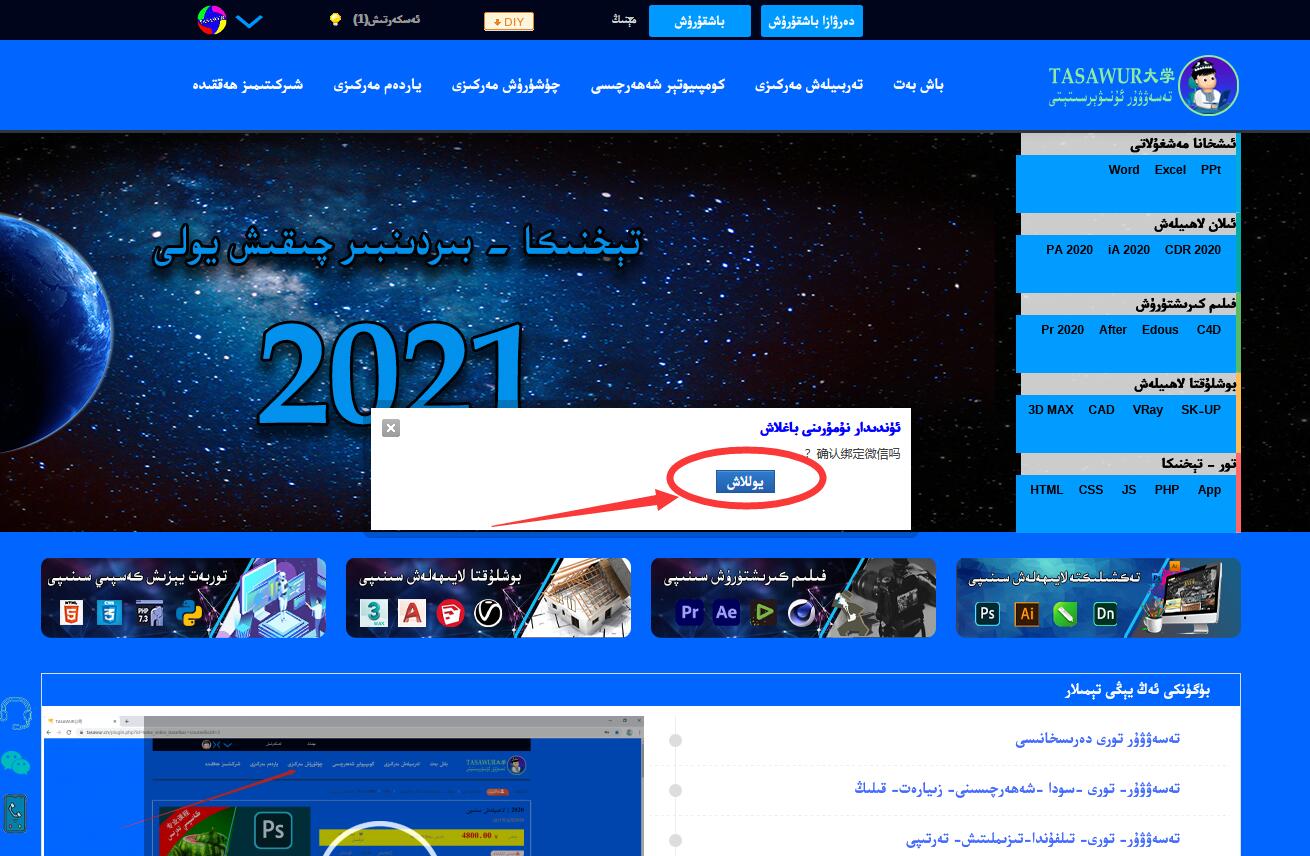Click the colorful user avatar icon
The width and height of the screenshot is (1310, 856).
pos(212,20)
